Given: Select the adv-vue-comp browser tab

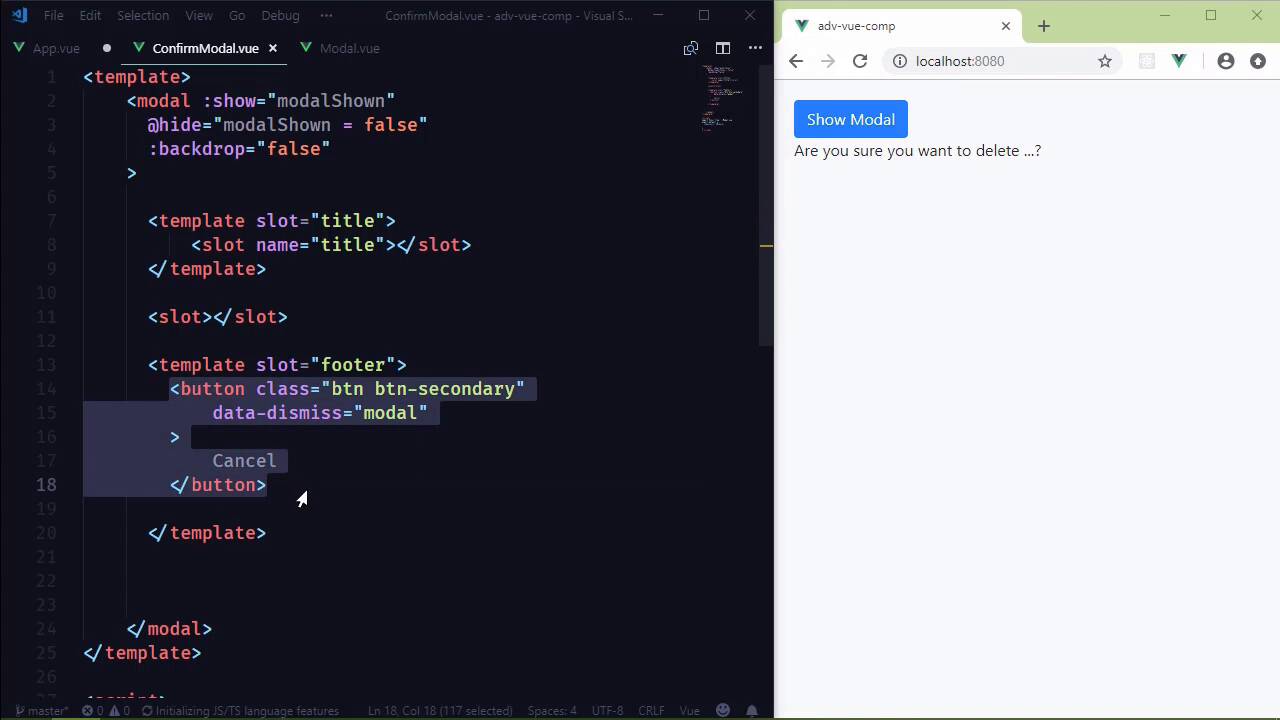Looking at the screenshot, I should click(x=900, y=26).
